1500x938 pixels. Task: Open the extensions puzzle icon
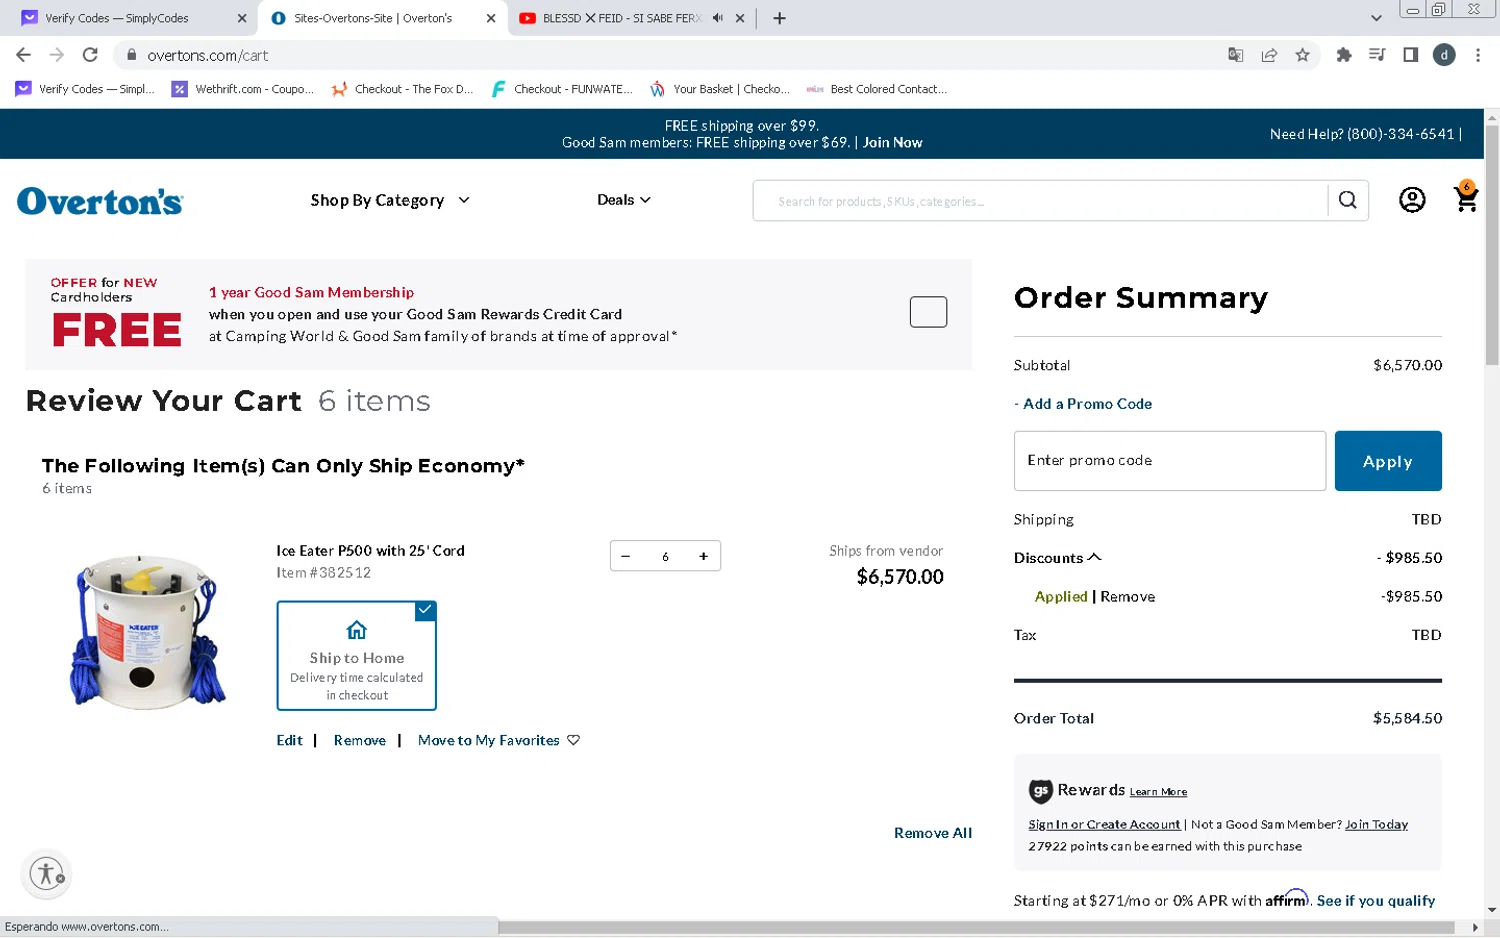1344,55
